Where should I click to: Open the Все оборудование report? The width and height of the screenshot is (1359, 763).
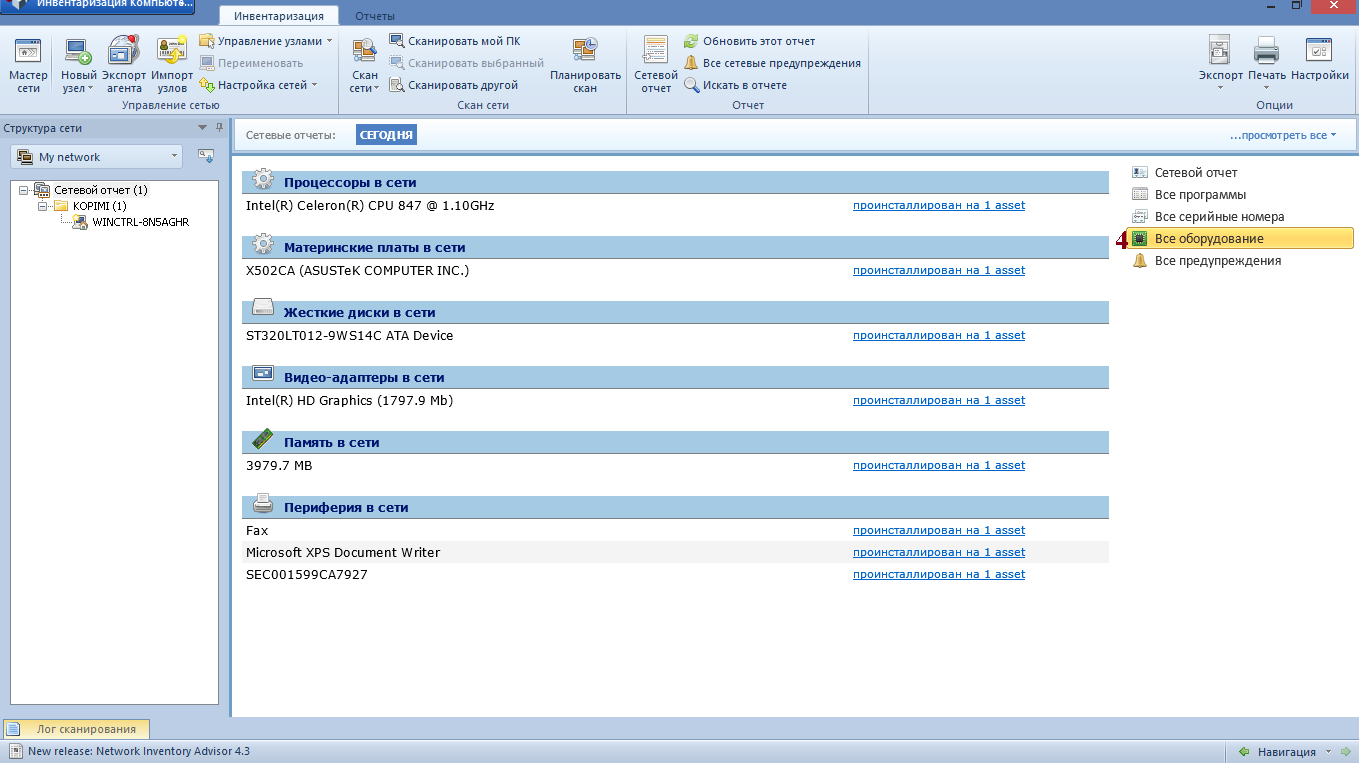(1240, 238)
